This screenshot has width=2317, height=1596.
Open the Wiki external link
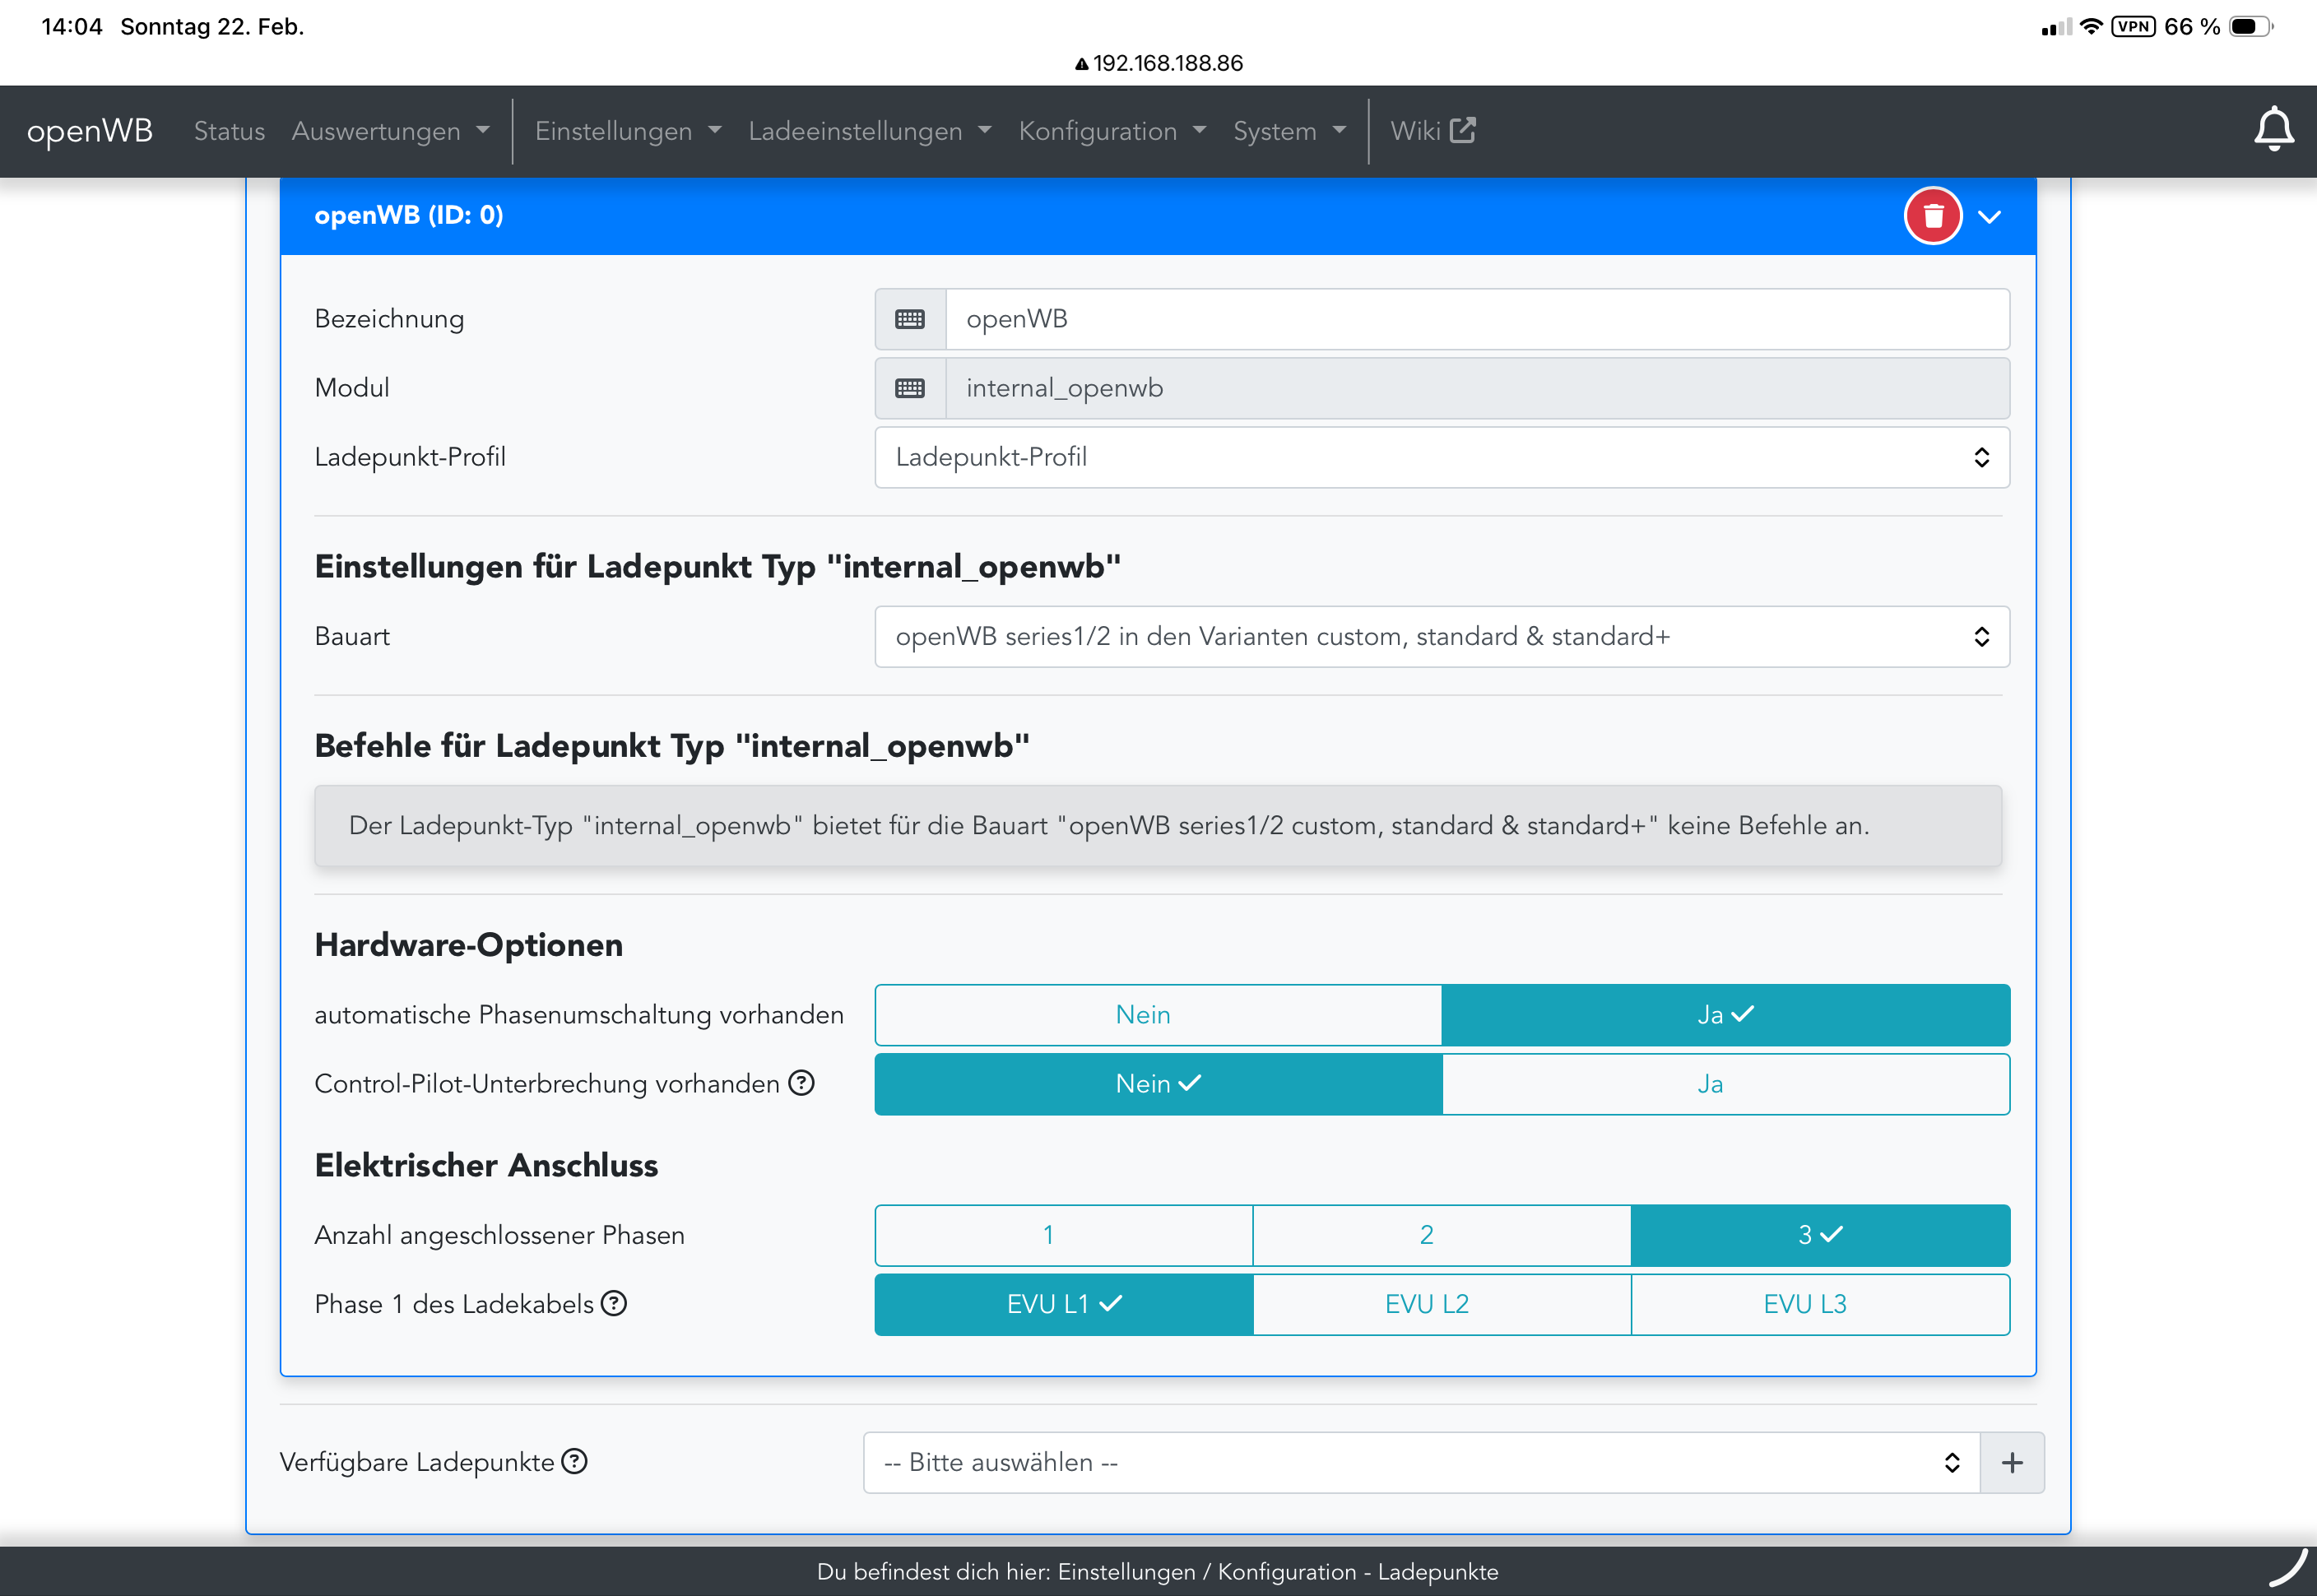[x=1431, y=131]
